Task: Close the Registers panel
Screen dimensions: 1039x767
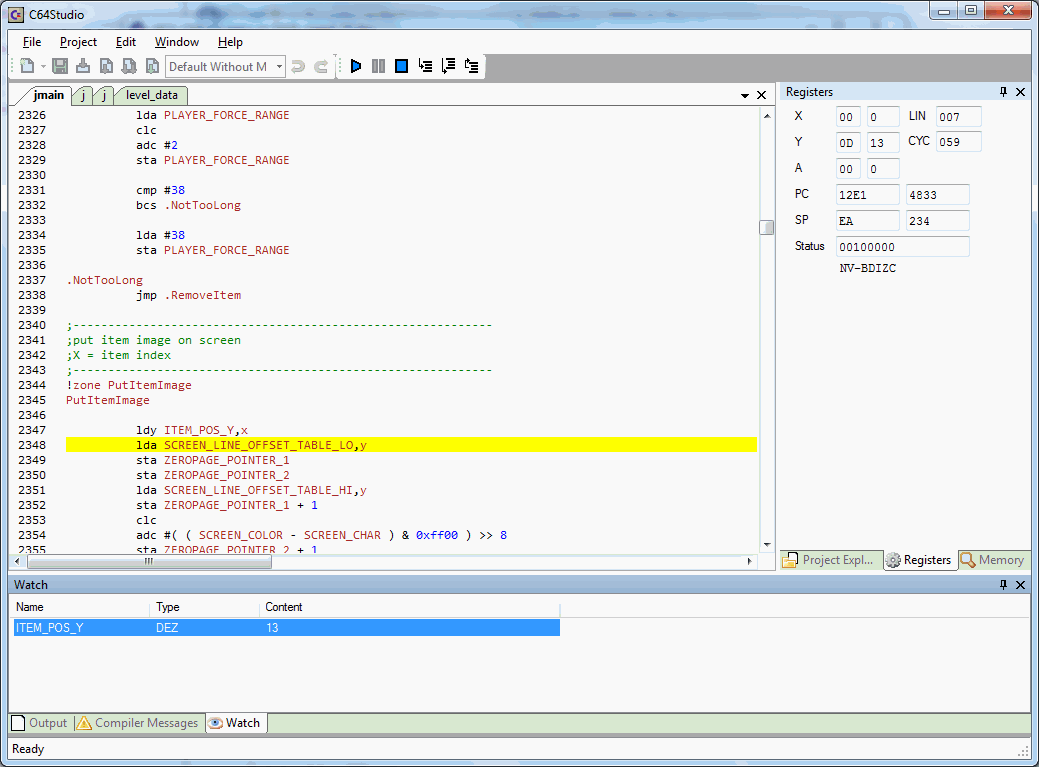Action: [x=1020, y=92]
